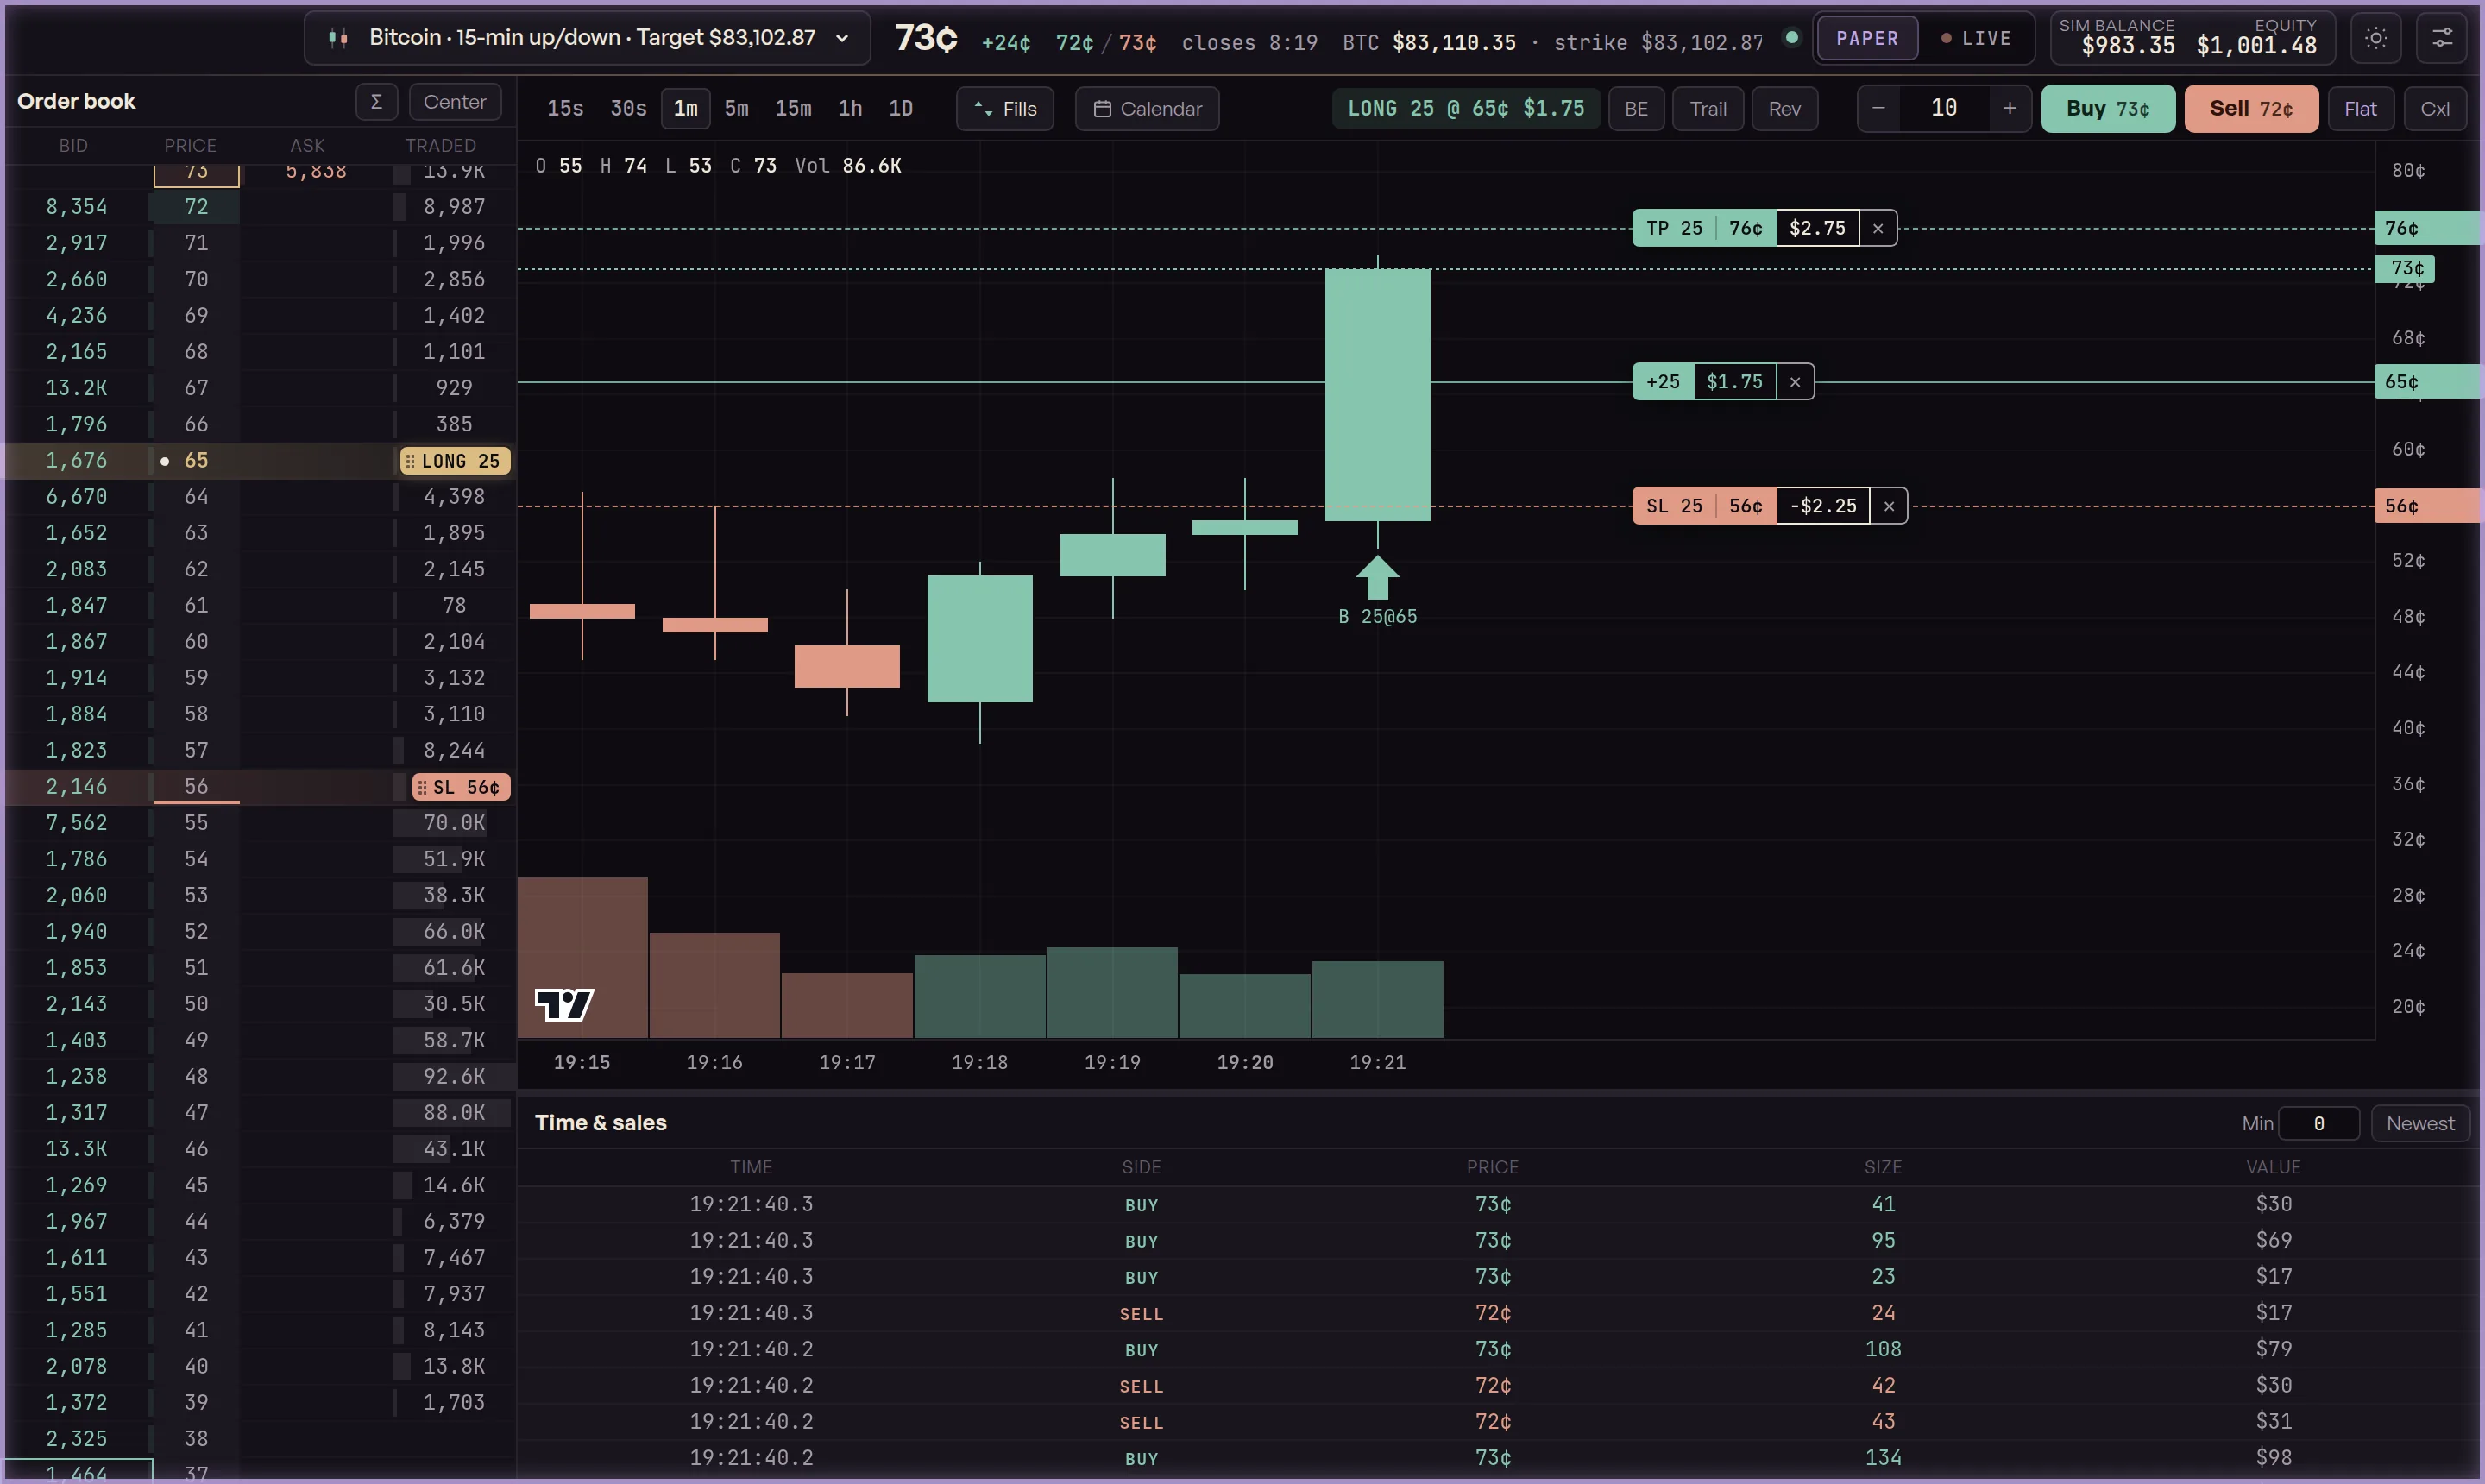The image size is (2485, 1484).
Task: Select price level 56 in order book
Action: (196, 787)
